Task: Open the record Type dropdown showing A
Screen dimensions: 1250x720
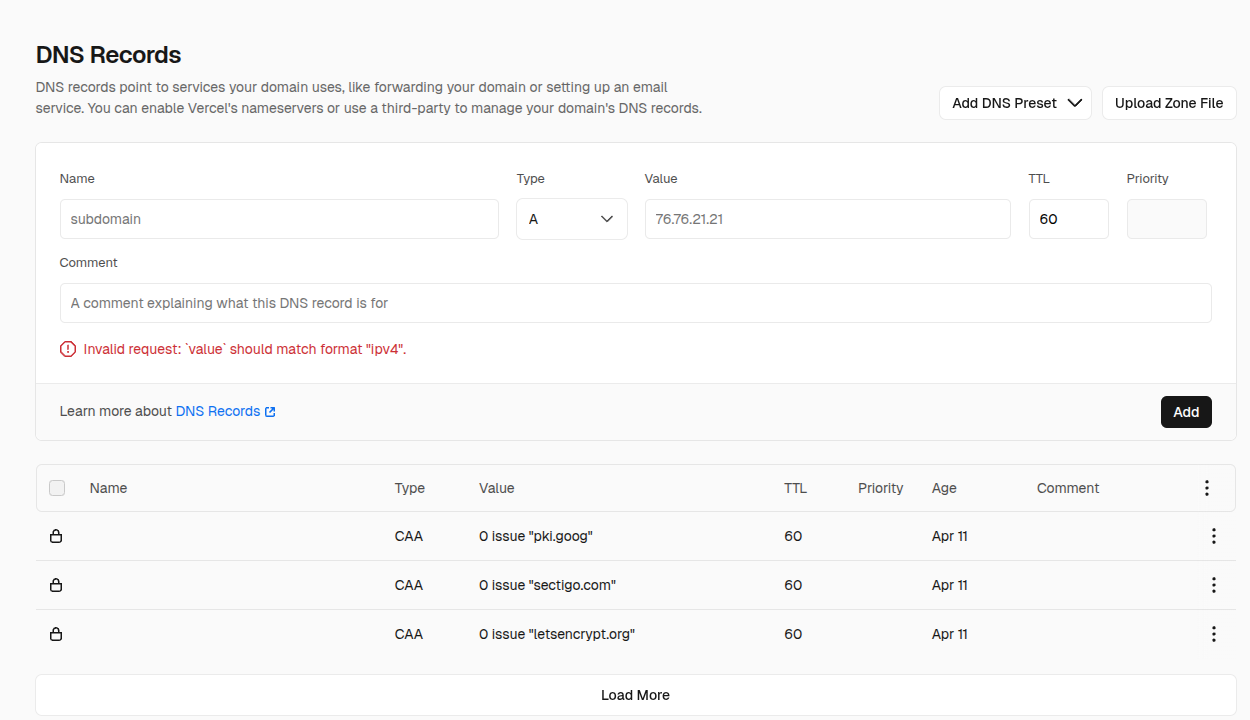Action: 572,219
